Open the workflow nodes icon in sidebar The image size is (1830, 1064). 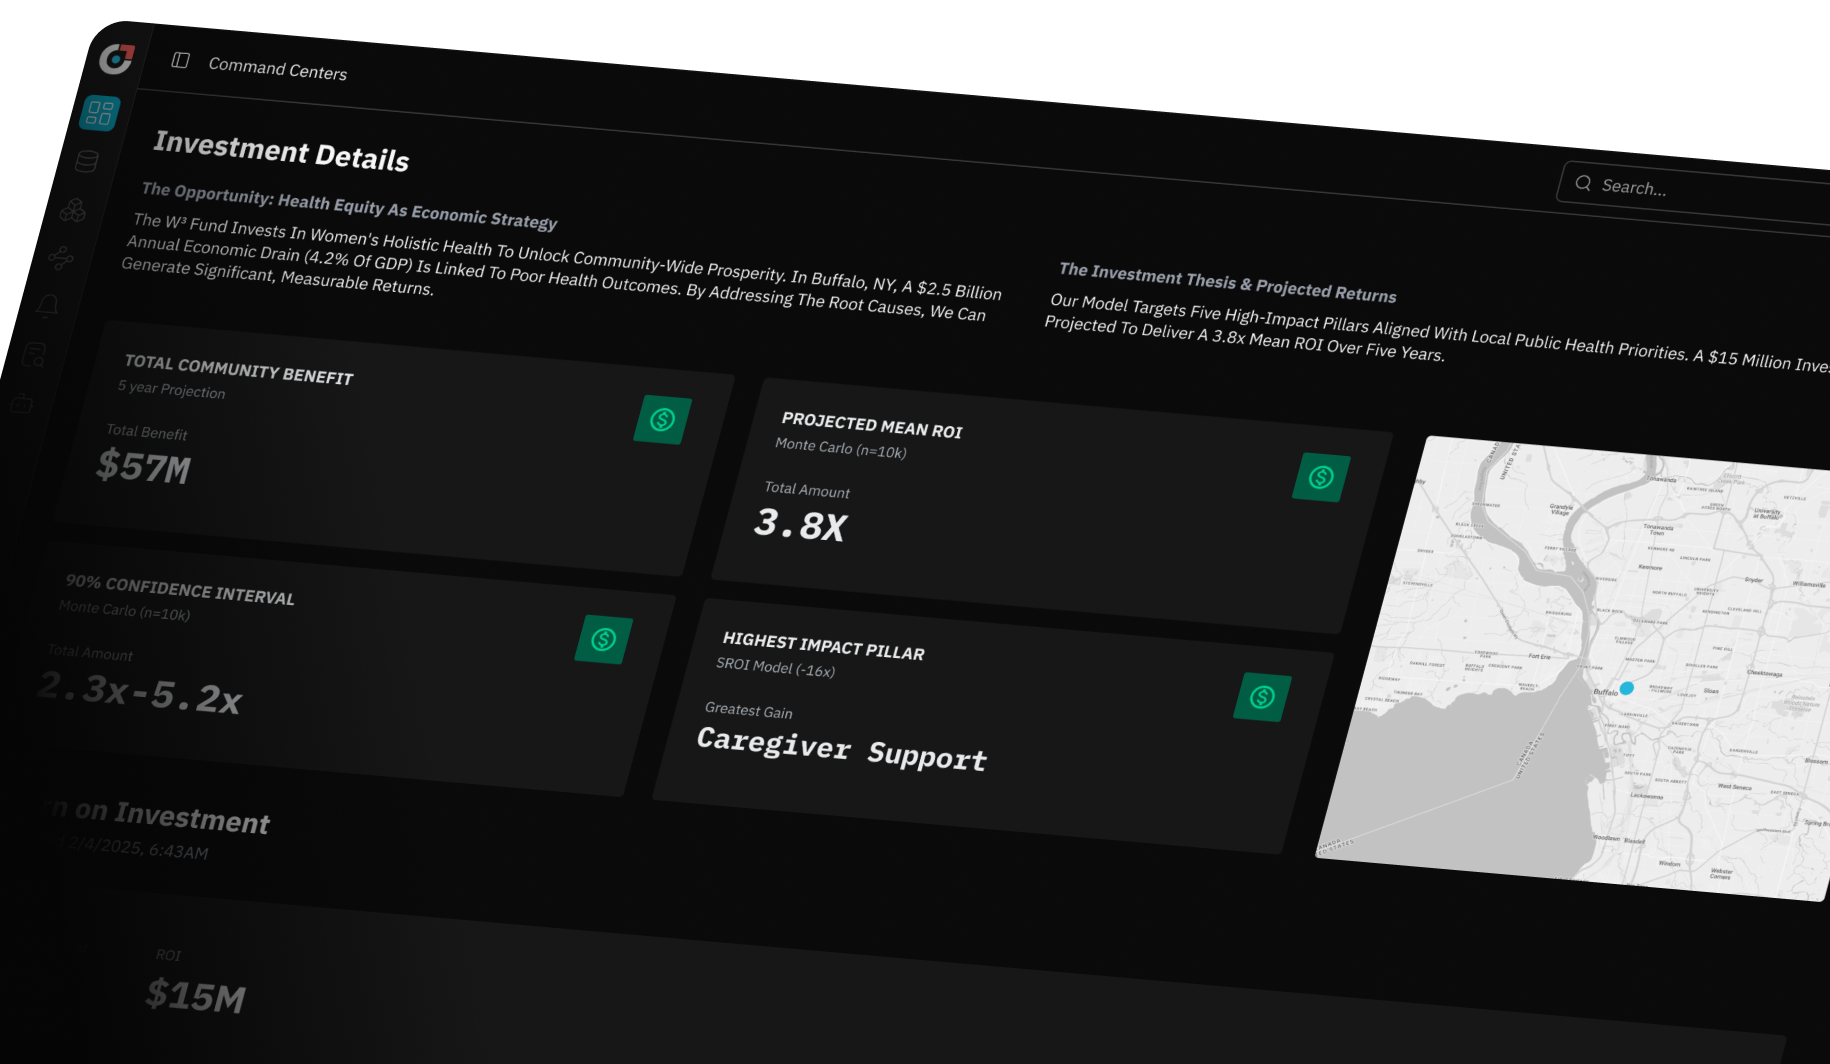[61, 258]
